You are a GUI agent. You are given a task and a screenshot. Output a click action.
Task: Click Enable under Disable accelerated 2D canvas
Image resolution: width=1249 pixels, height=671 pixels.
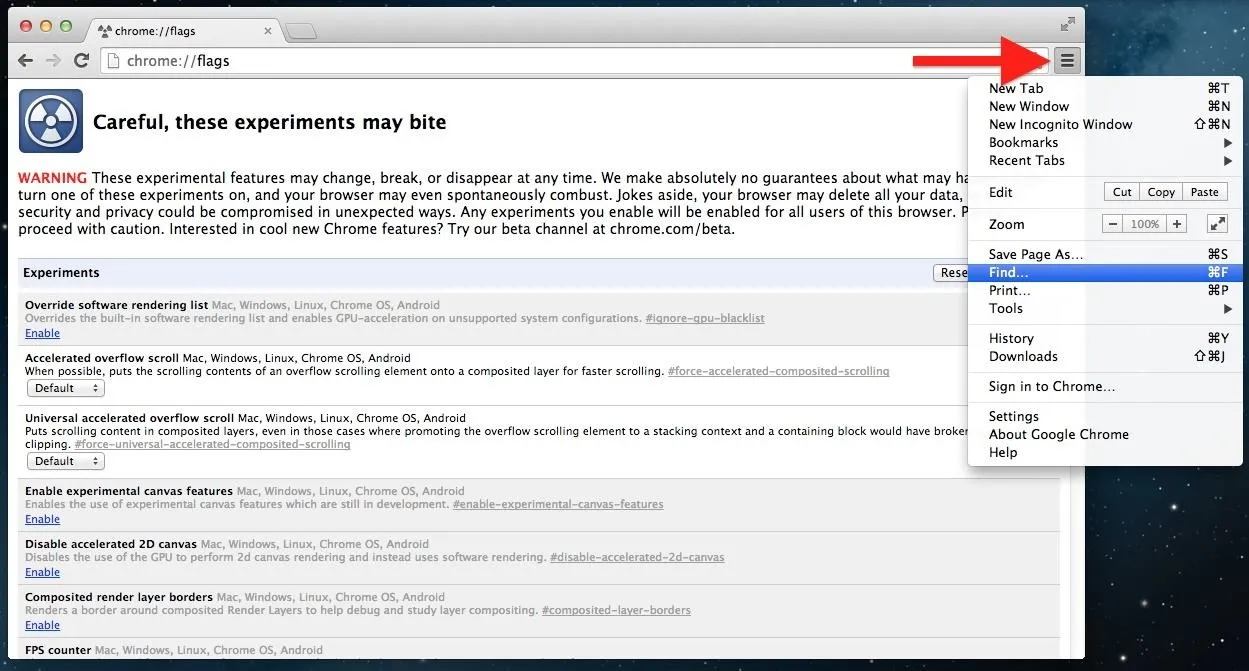click(42, 573)
